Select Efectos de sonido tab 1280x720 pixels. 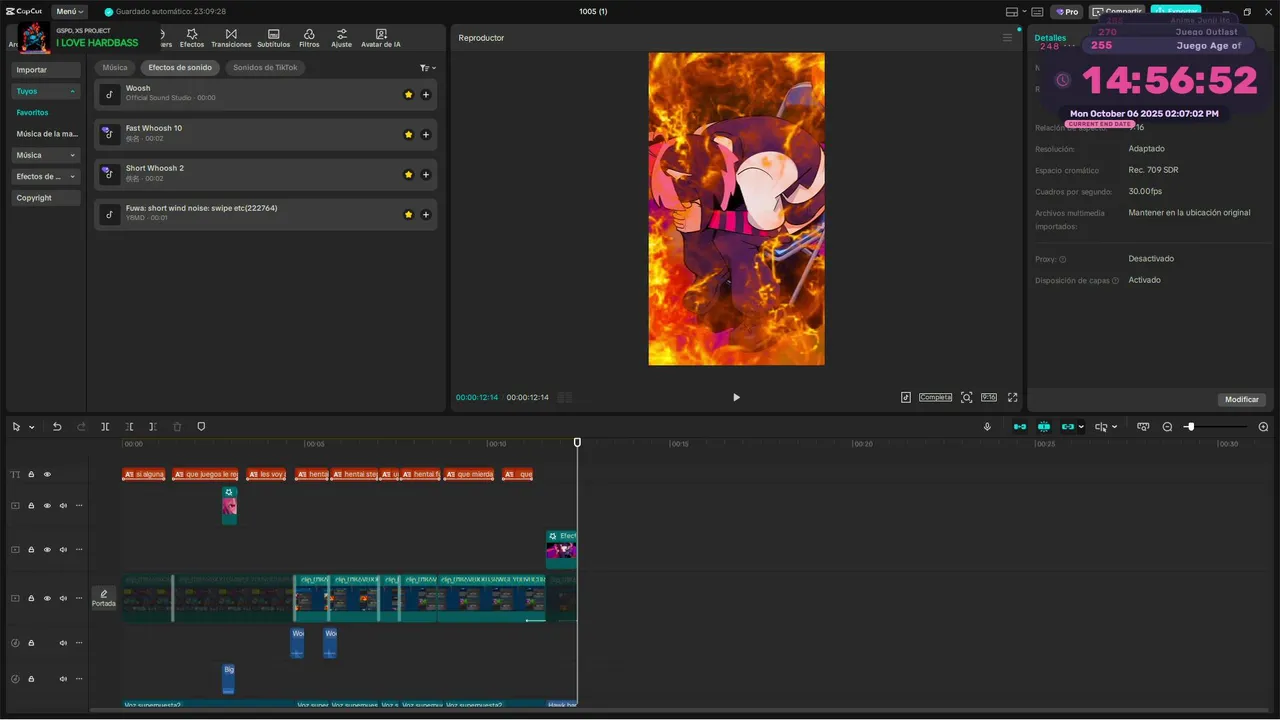point(180,68)
